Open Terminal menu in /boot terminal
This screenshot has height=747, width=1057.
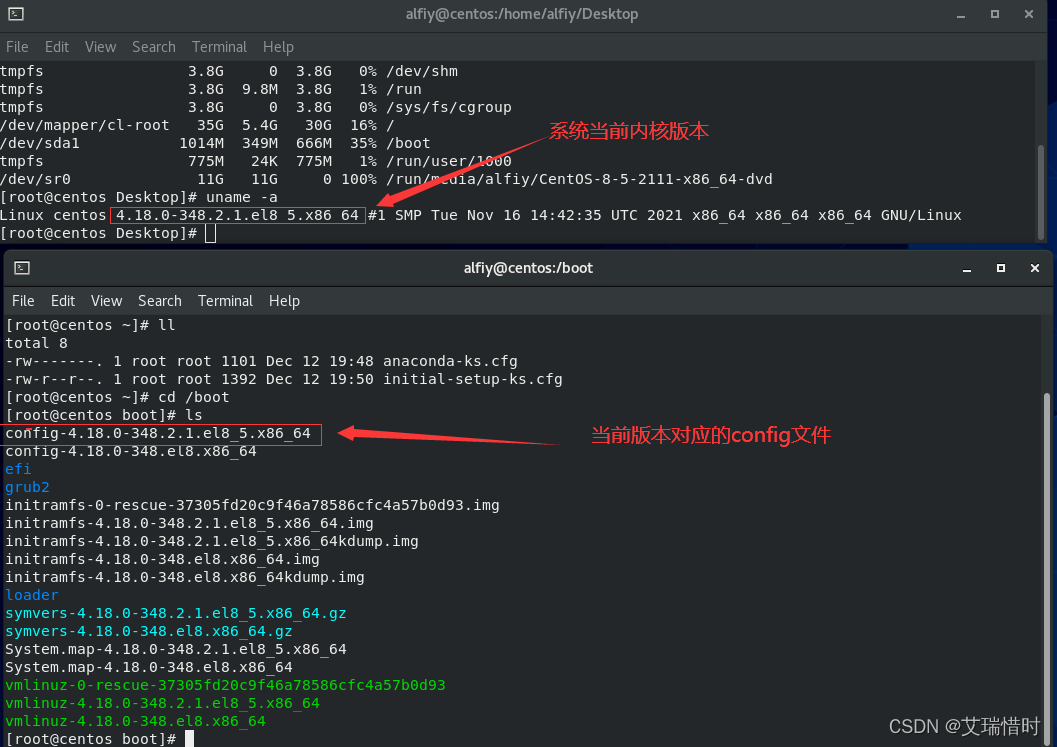225,301
